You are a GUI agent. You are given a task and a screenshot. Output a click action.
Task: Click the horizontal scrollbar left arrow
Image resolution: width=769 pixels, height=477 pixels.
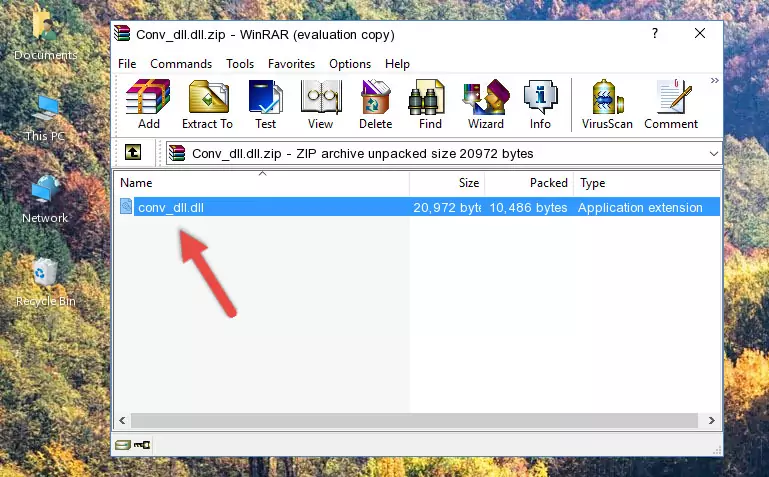[123, 420]
